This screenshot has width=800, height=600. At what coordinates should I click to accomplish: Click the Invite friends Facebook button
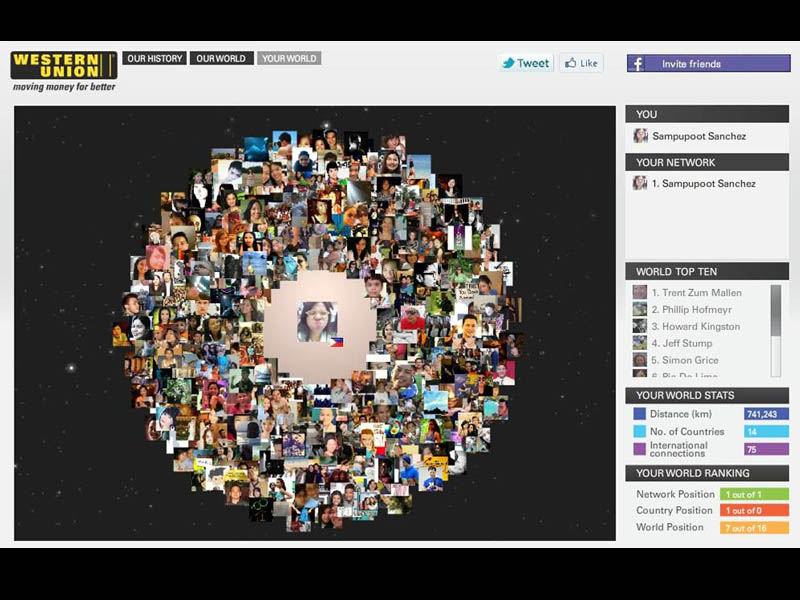[x=707, y=64]
